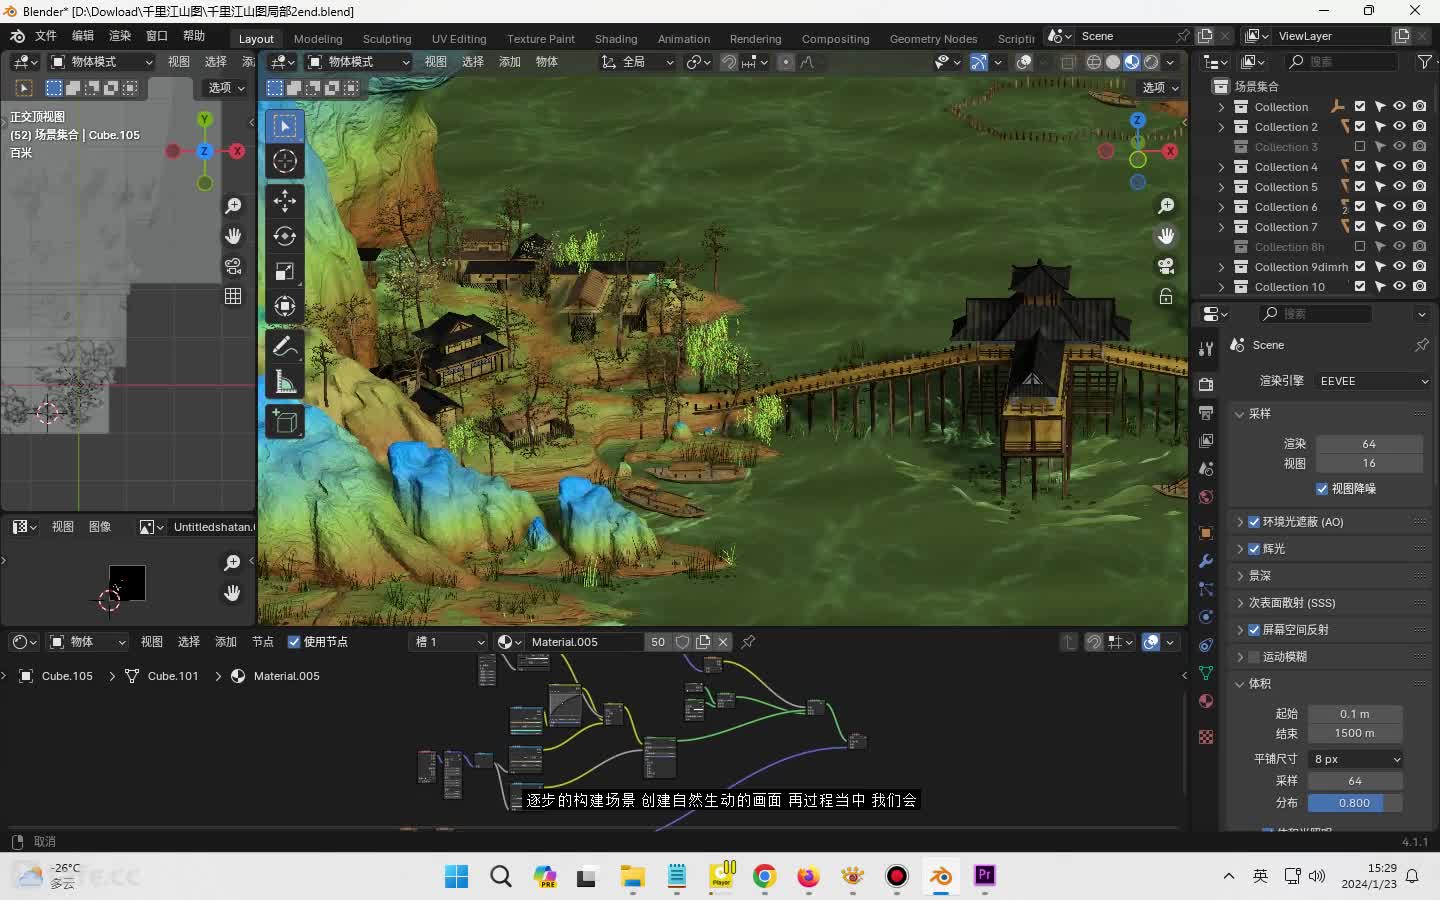Activate the Scale tool
The width and height of the screenshot is (1440, 900).
(285, 271)
